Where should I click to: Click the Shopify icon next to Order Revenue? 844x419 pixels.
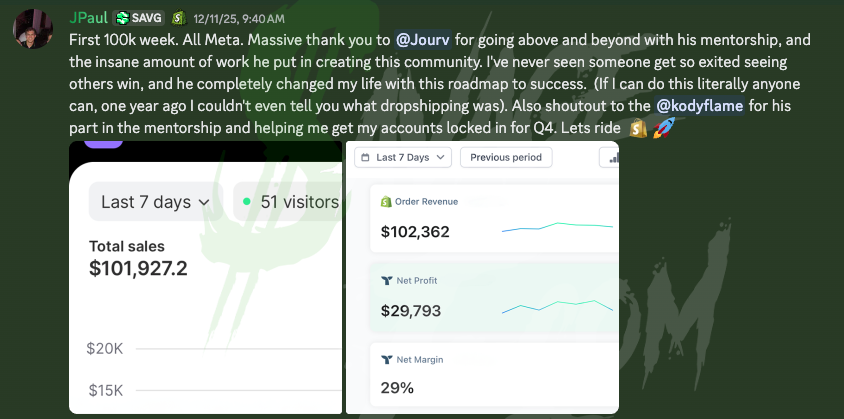coord(386,202)
